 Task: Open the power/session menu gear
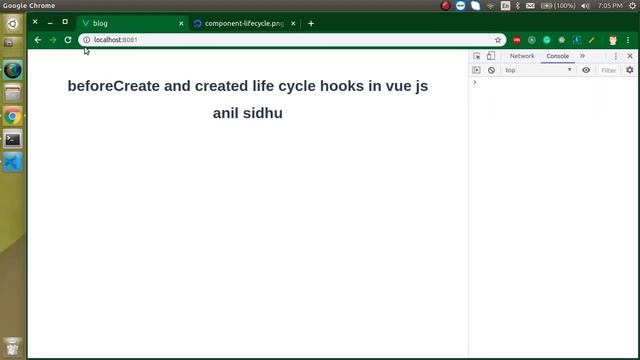632,6
